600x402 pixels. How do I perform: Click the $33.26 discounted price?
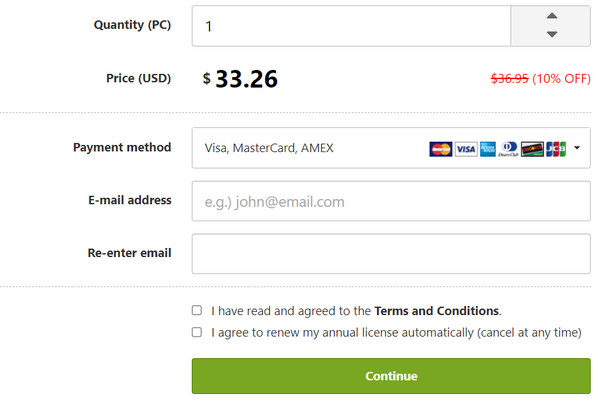(x=246, y=79)
